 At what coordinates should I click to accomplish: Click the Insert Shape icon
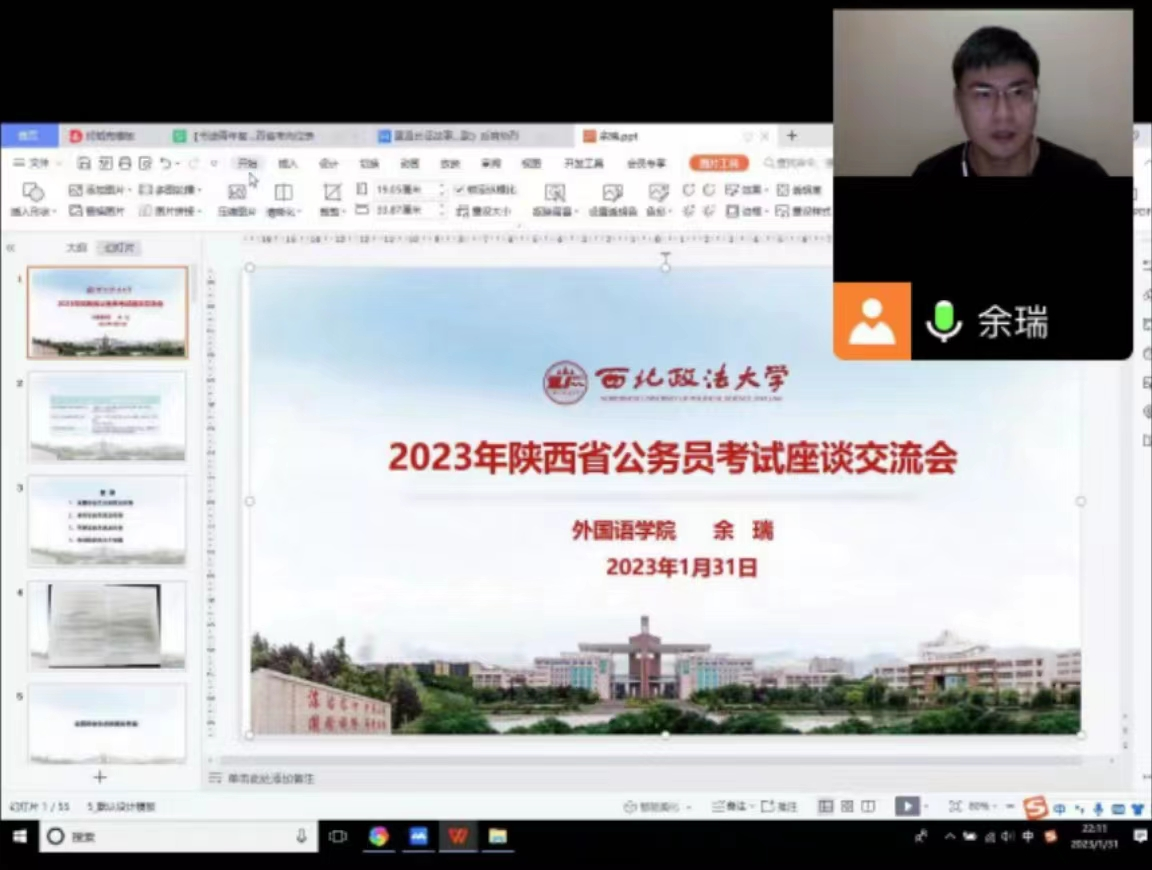click(33, 191)
